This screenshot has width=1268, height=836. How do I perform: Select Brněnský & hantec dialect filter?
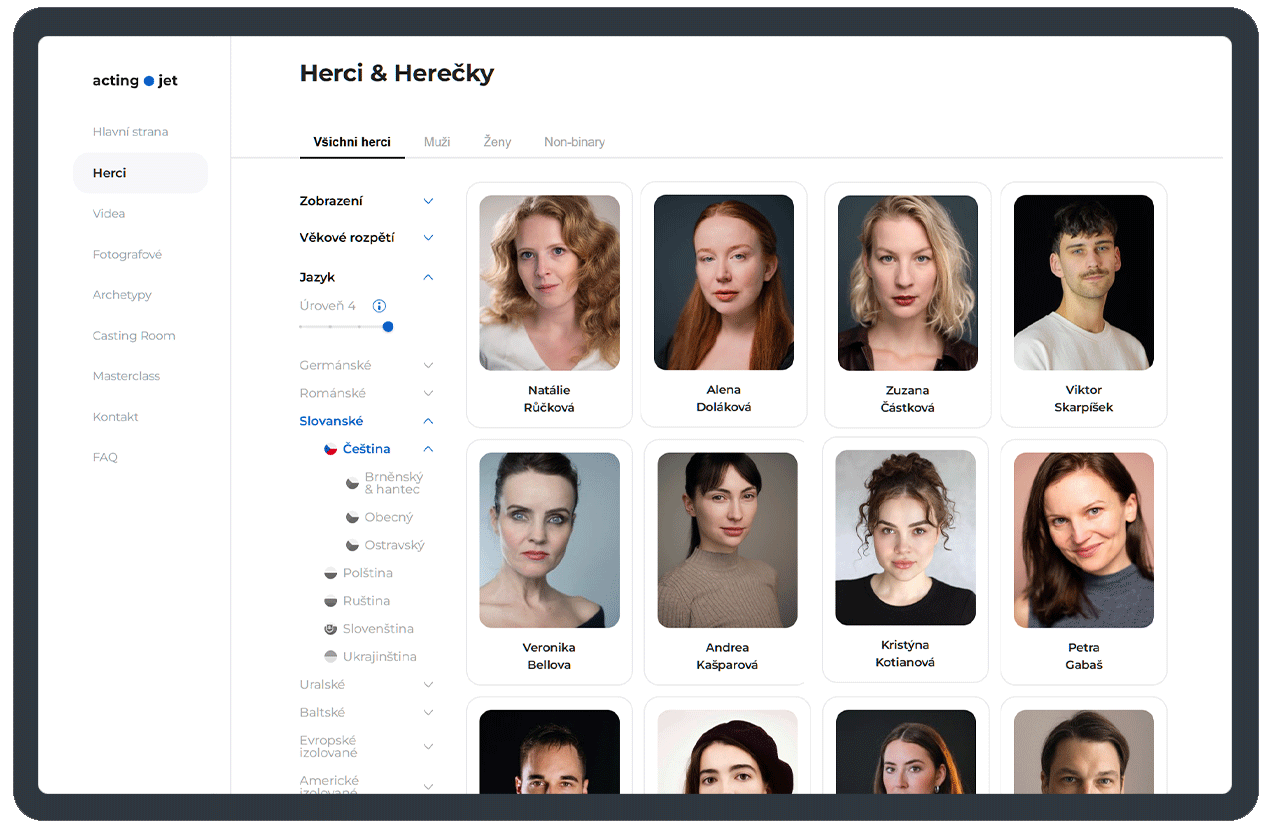(x=394, y=483)
